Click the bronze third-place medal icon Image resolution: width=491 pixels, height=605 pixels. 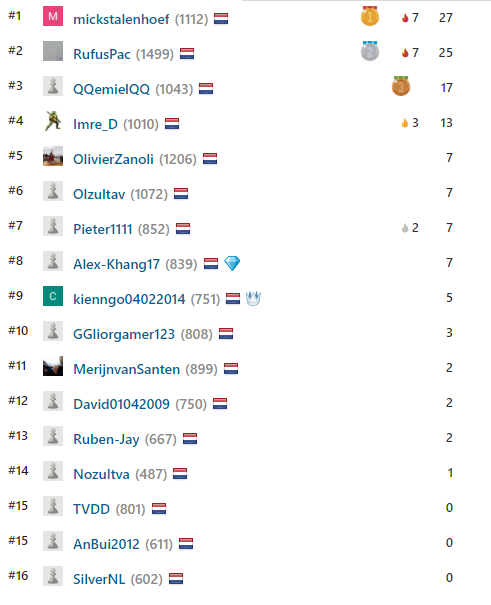[x=401, y=86]
